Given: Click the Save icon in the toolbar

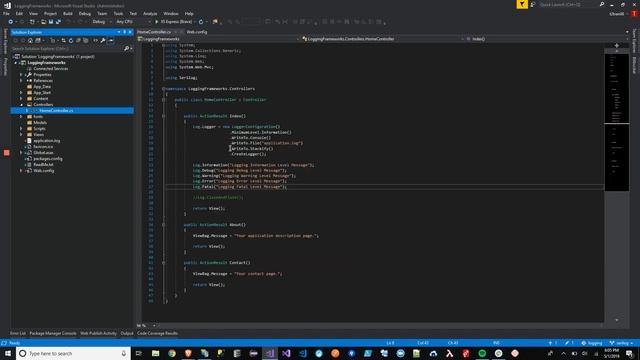Looking at the screenshot, I should (x=51, y=22).
